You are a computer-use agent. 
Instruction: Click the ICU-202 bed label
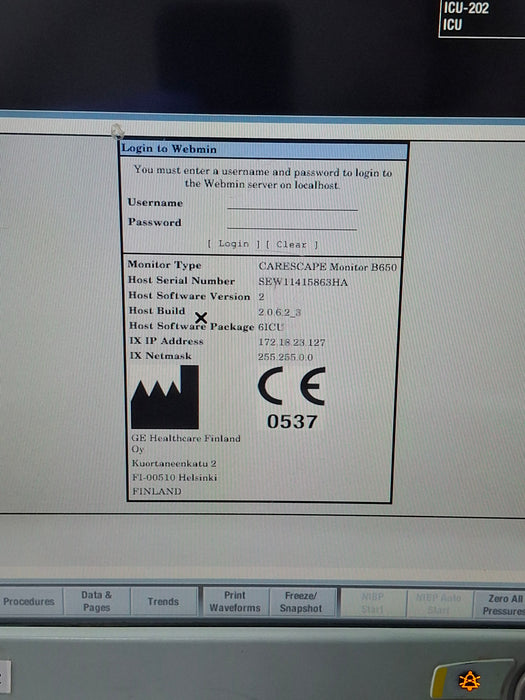tap(466, 8)
